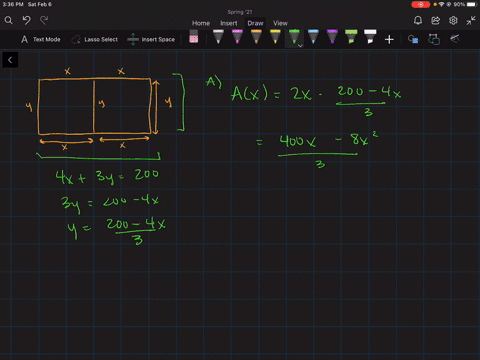Open the Shapes tool
The height and width of the screenshot is (360, 480).
[413, 39]
